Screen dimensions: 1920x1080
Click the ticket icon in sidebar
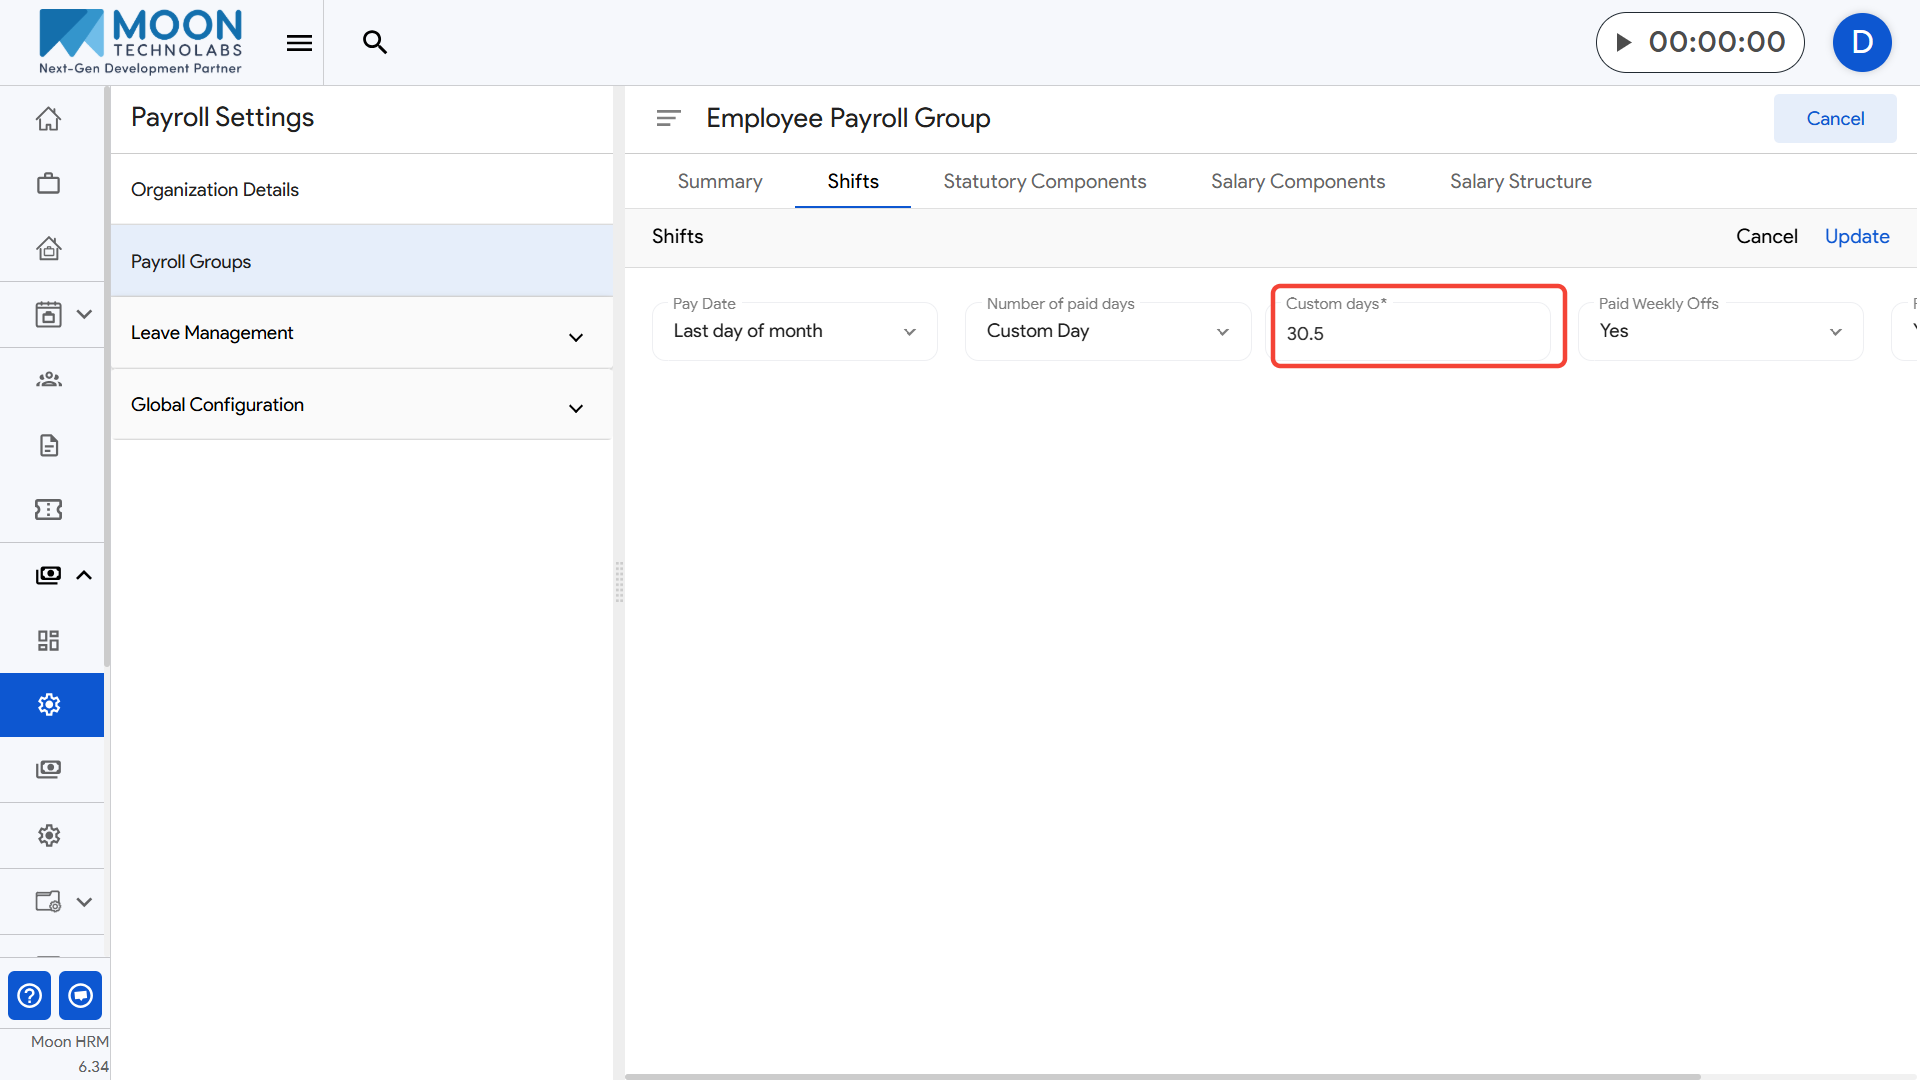tap(48, 510)
